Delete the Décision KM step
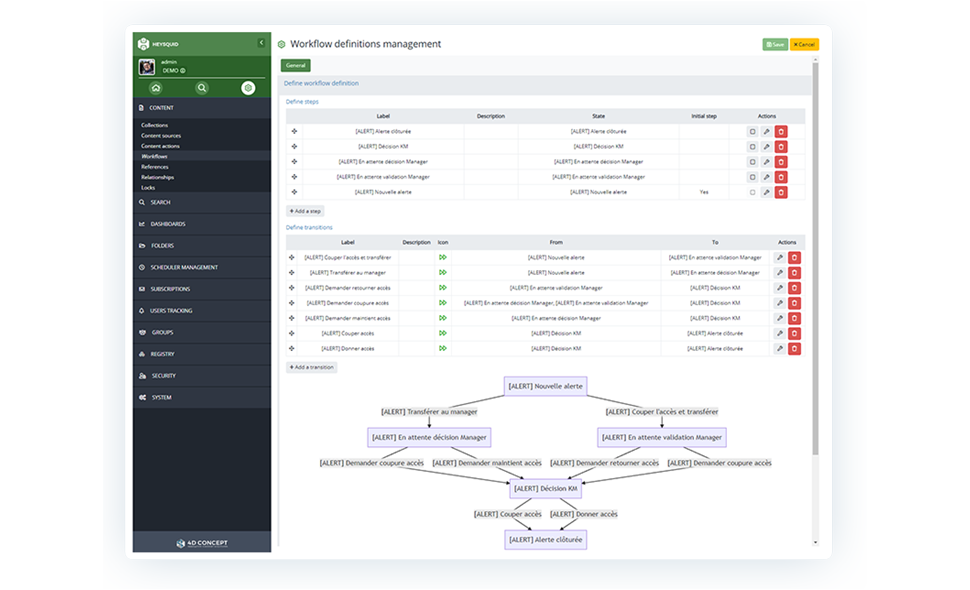 tap(781, 147)
